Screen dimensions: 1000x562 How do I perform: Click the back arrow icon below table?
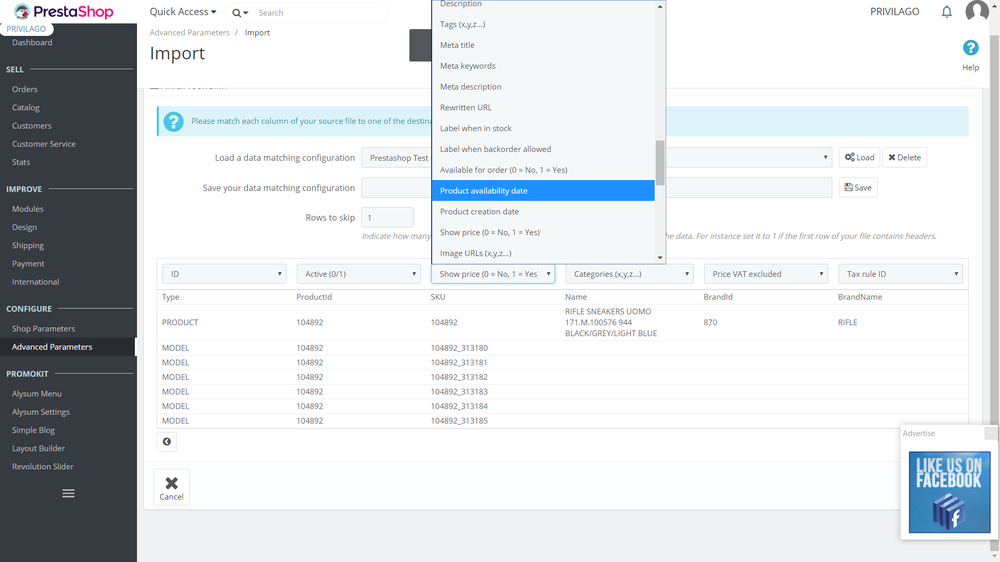coord(166,441)
